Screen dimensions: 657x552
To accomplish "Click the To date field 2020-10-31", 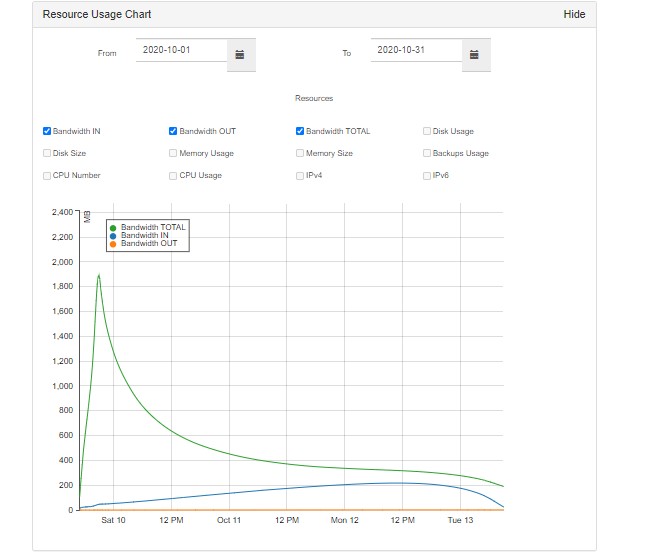I will 414,49.
